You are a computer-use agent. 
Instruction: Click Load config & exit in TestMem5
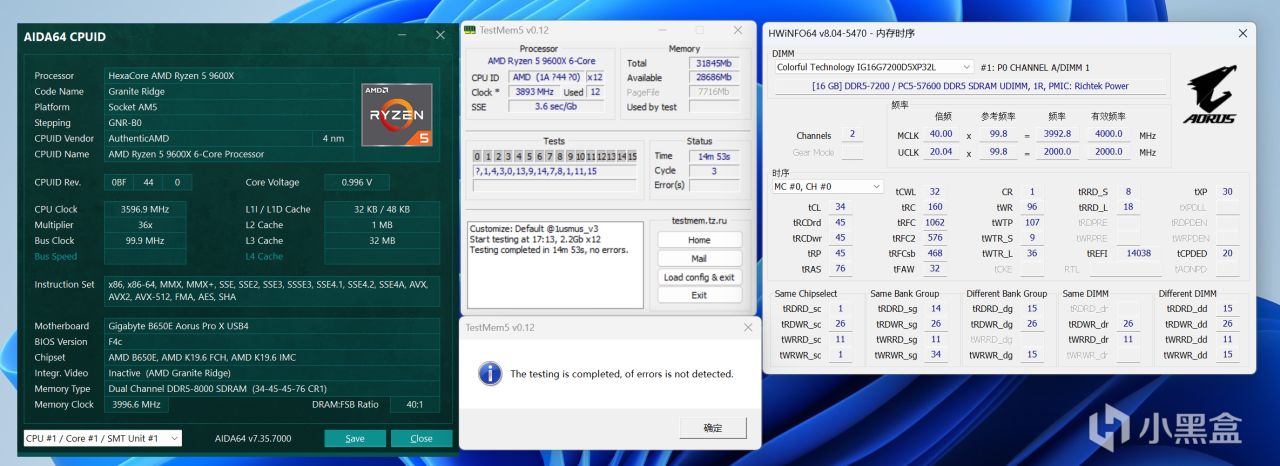point(699,277)
